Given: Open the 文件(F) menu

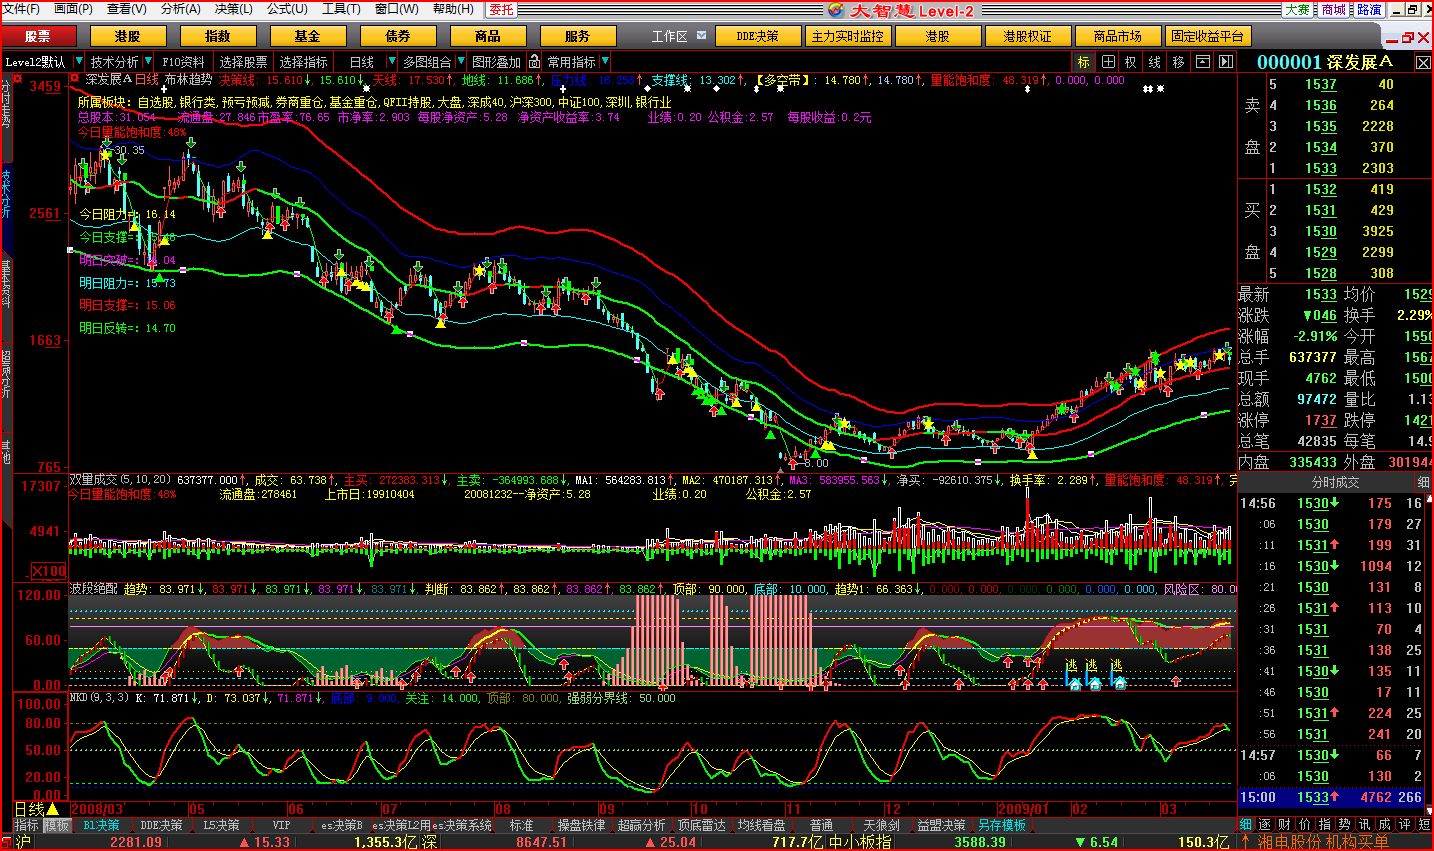Looking at the screenshot, I should [22, 9].
